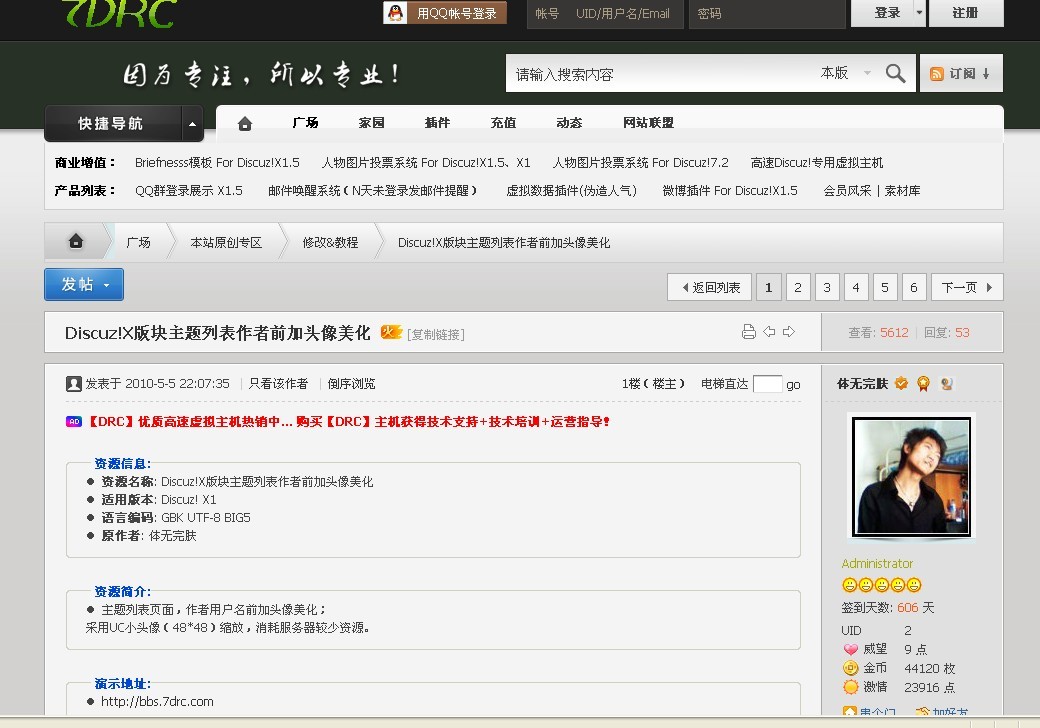Click the print thread icon
Screen dimensions: 1040x728
click(x=748, y=332)
